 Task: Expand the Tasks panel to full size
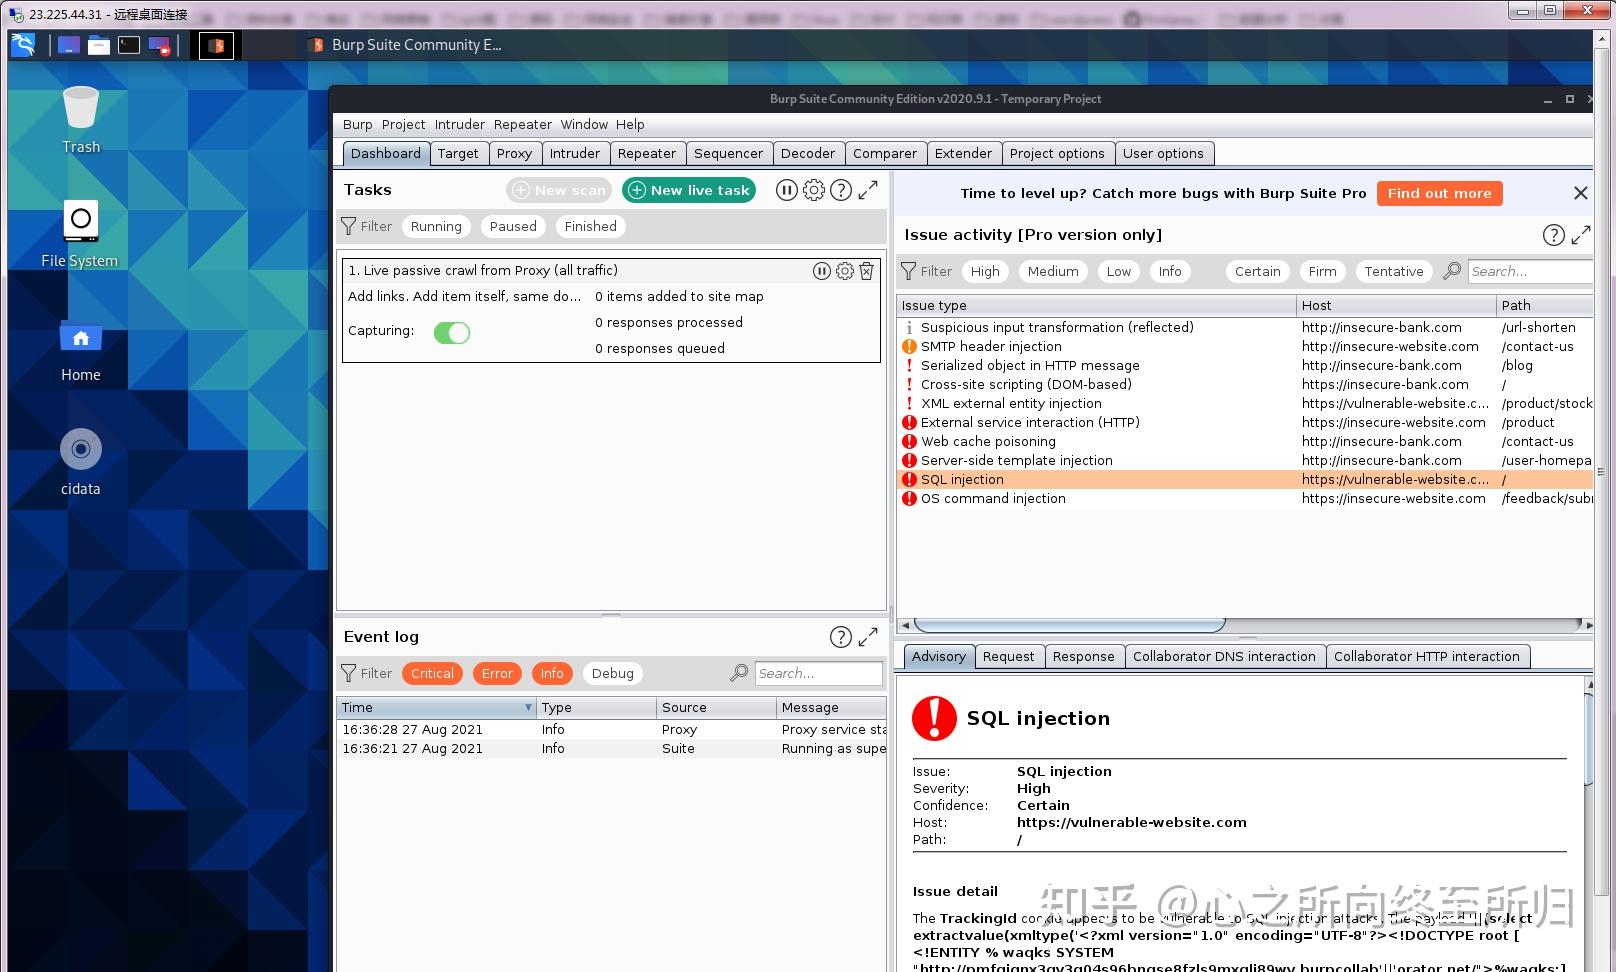[x=868, y=189]
